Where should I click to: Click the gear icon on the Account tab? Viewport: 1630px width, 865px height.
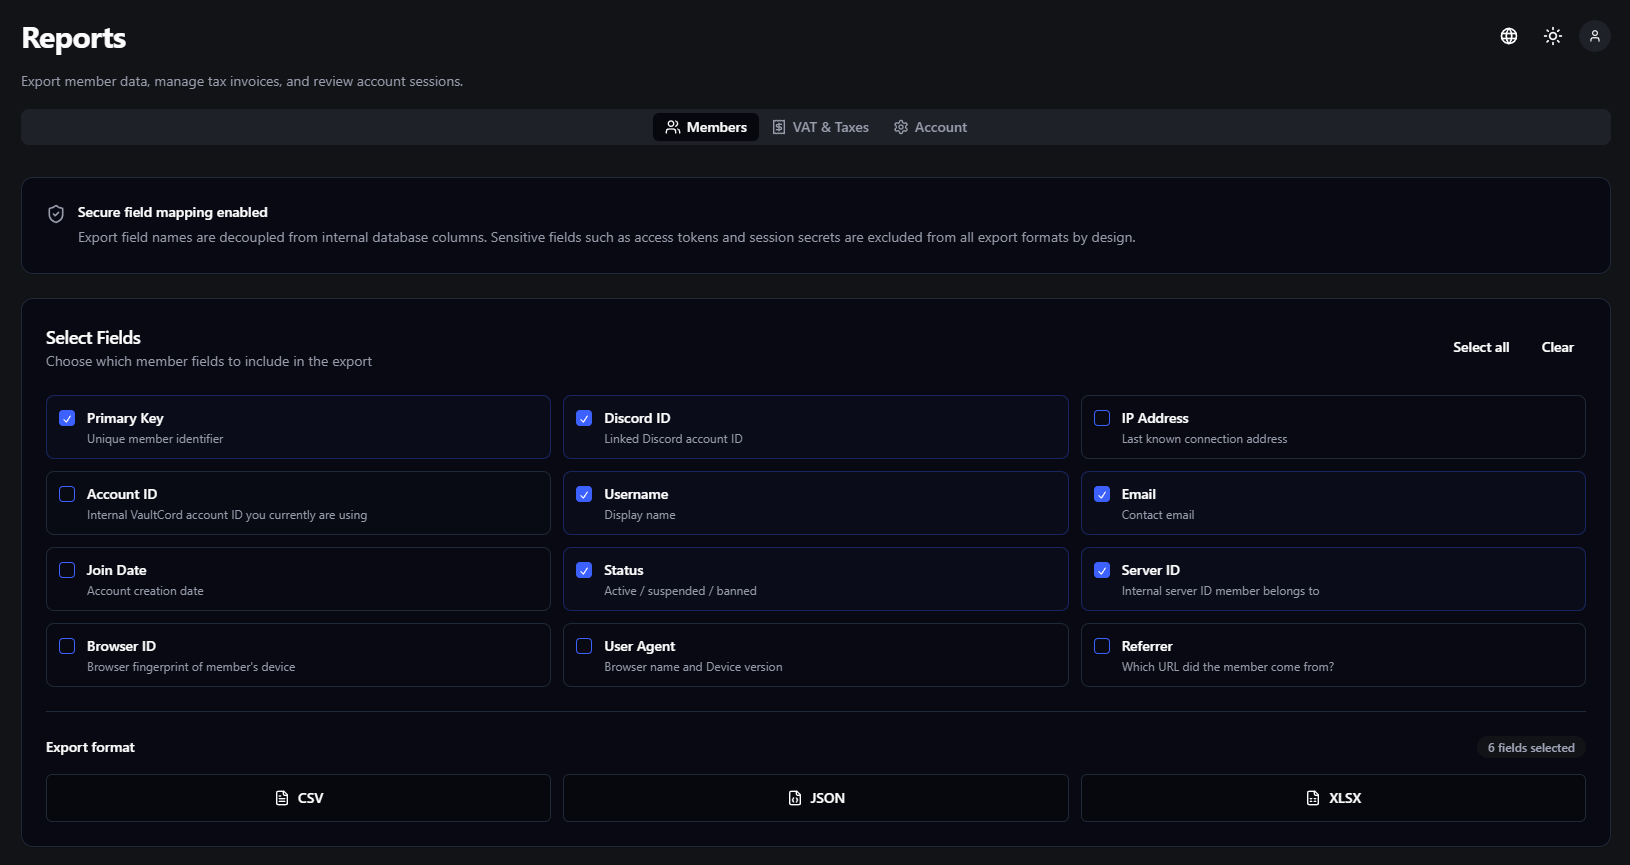pyautogui.click(x=901, y=127)
